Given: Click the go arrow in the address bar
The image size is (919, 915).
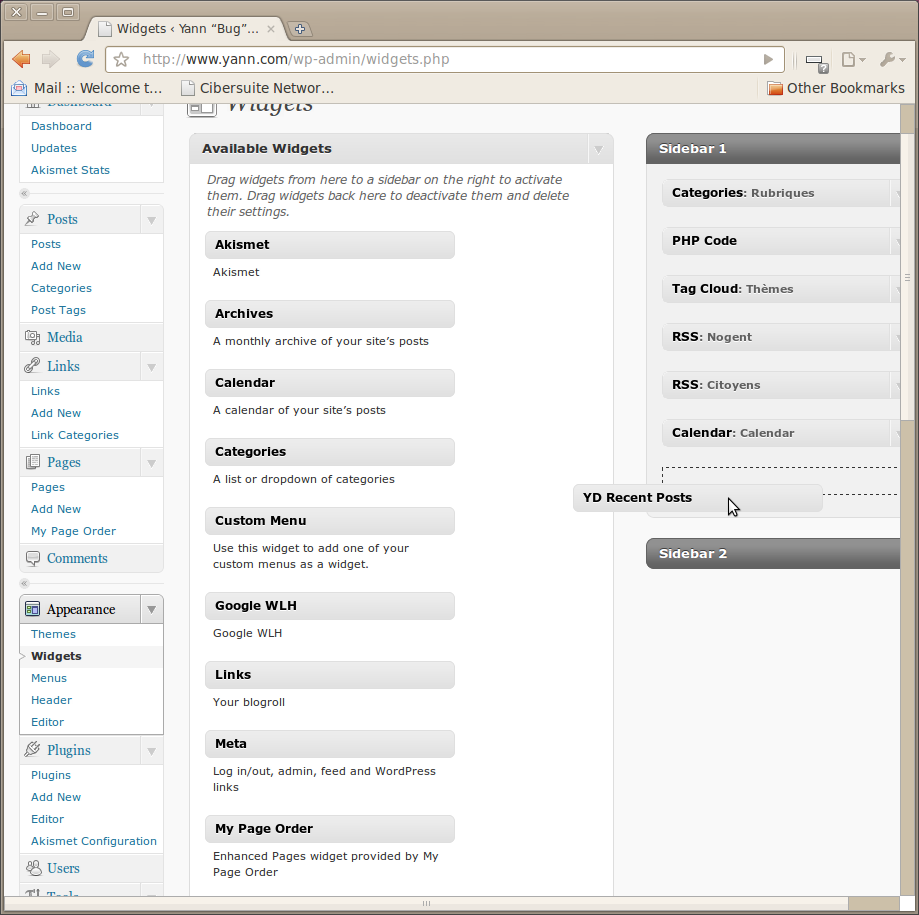Looking at the screenshot, I should (x=768, y=59).
